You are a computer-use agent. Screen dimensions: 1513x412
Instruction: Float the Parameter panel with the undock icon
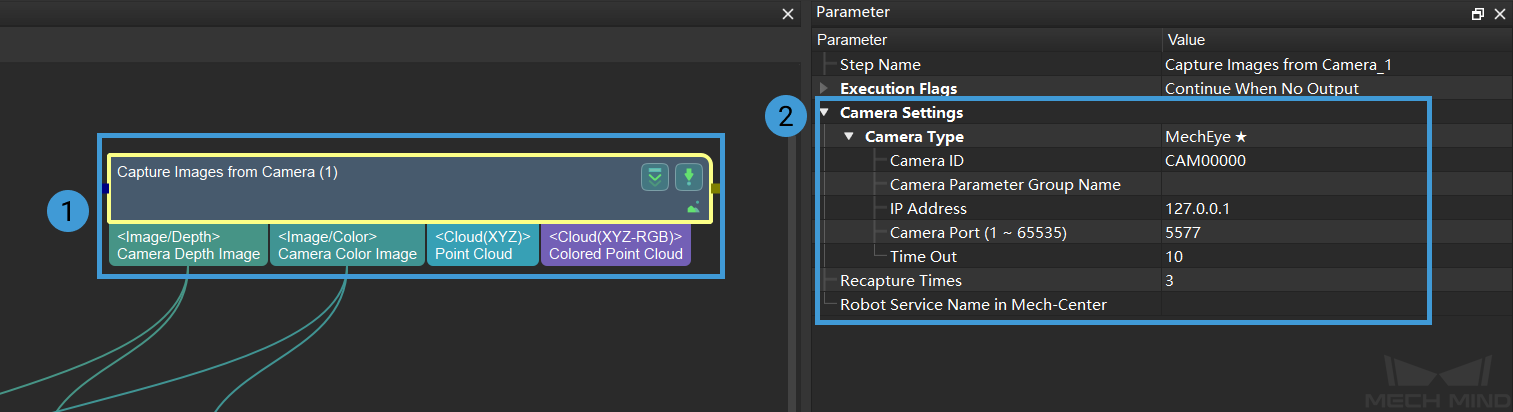1478,14
